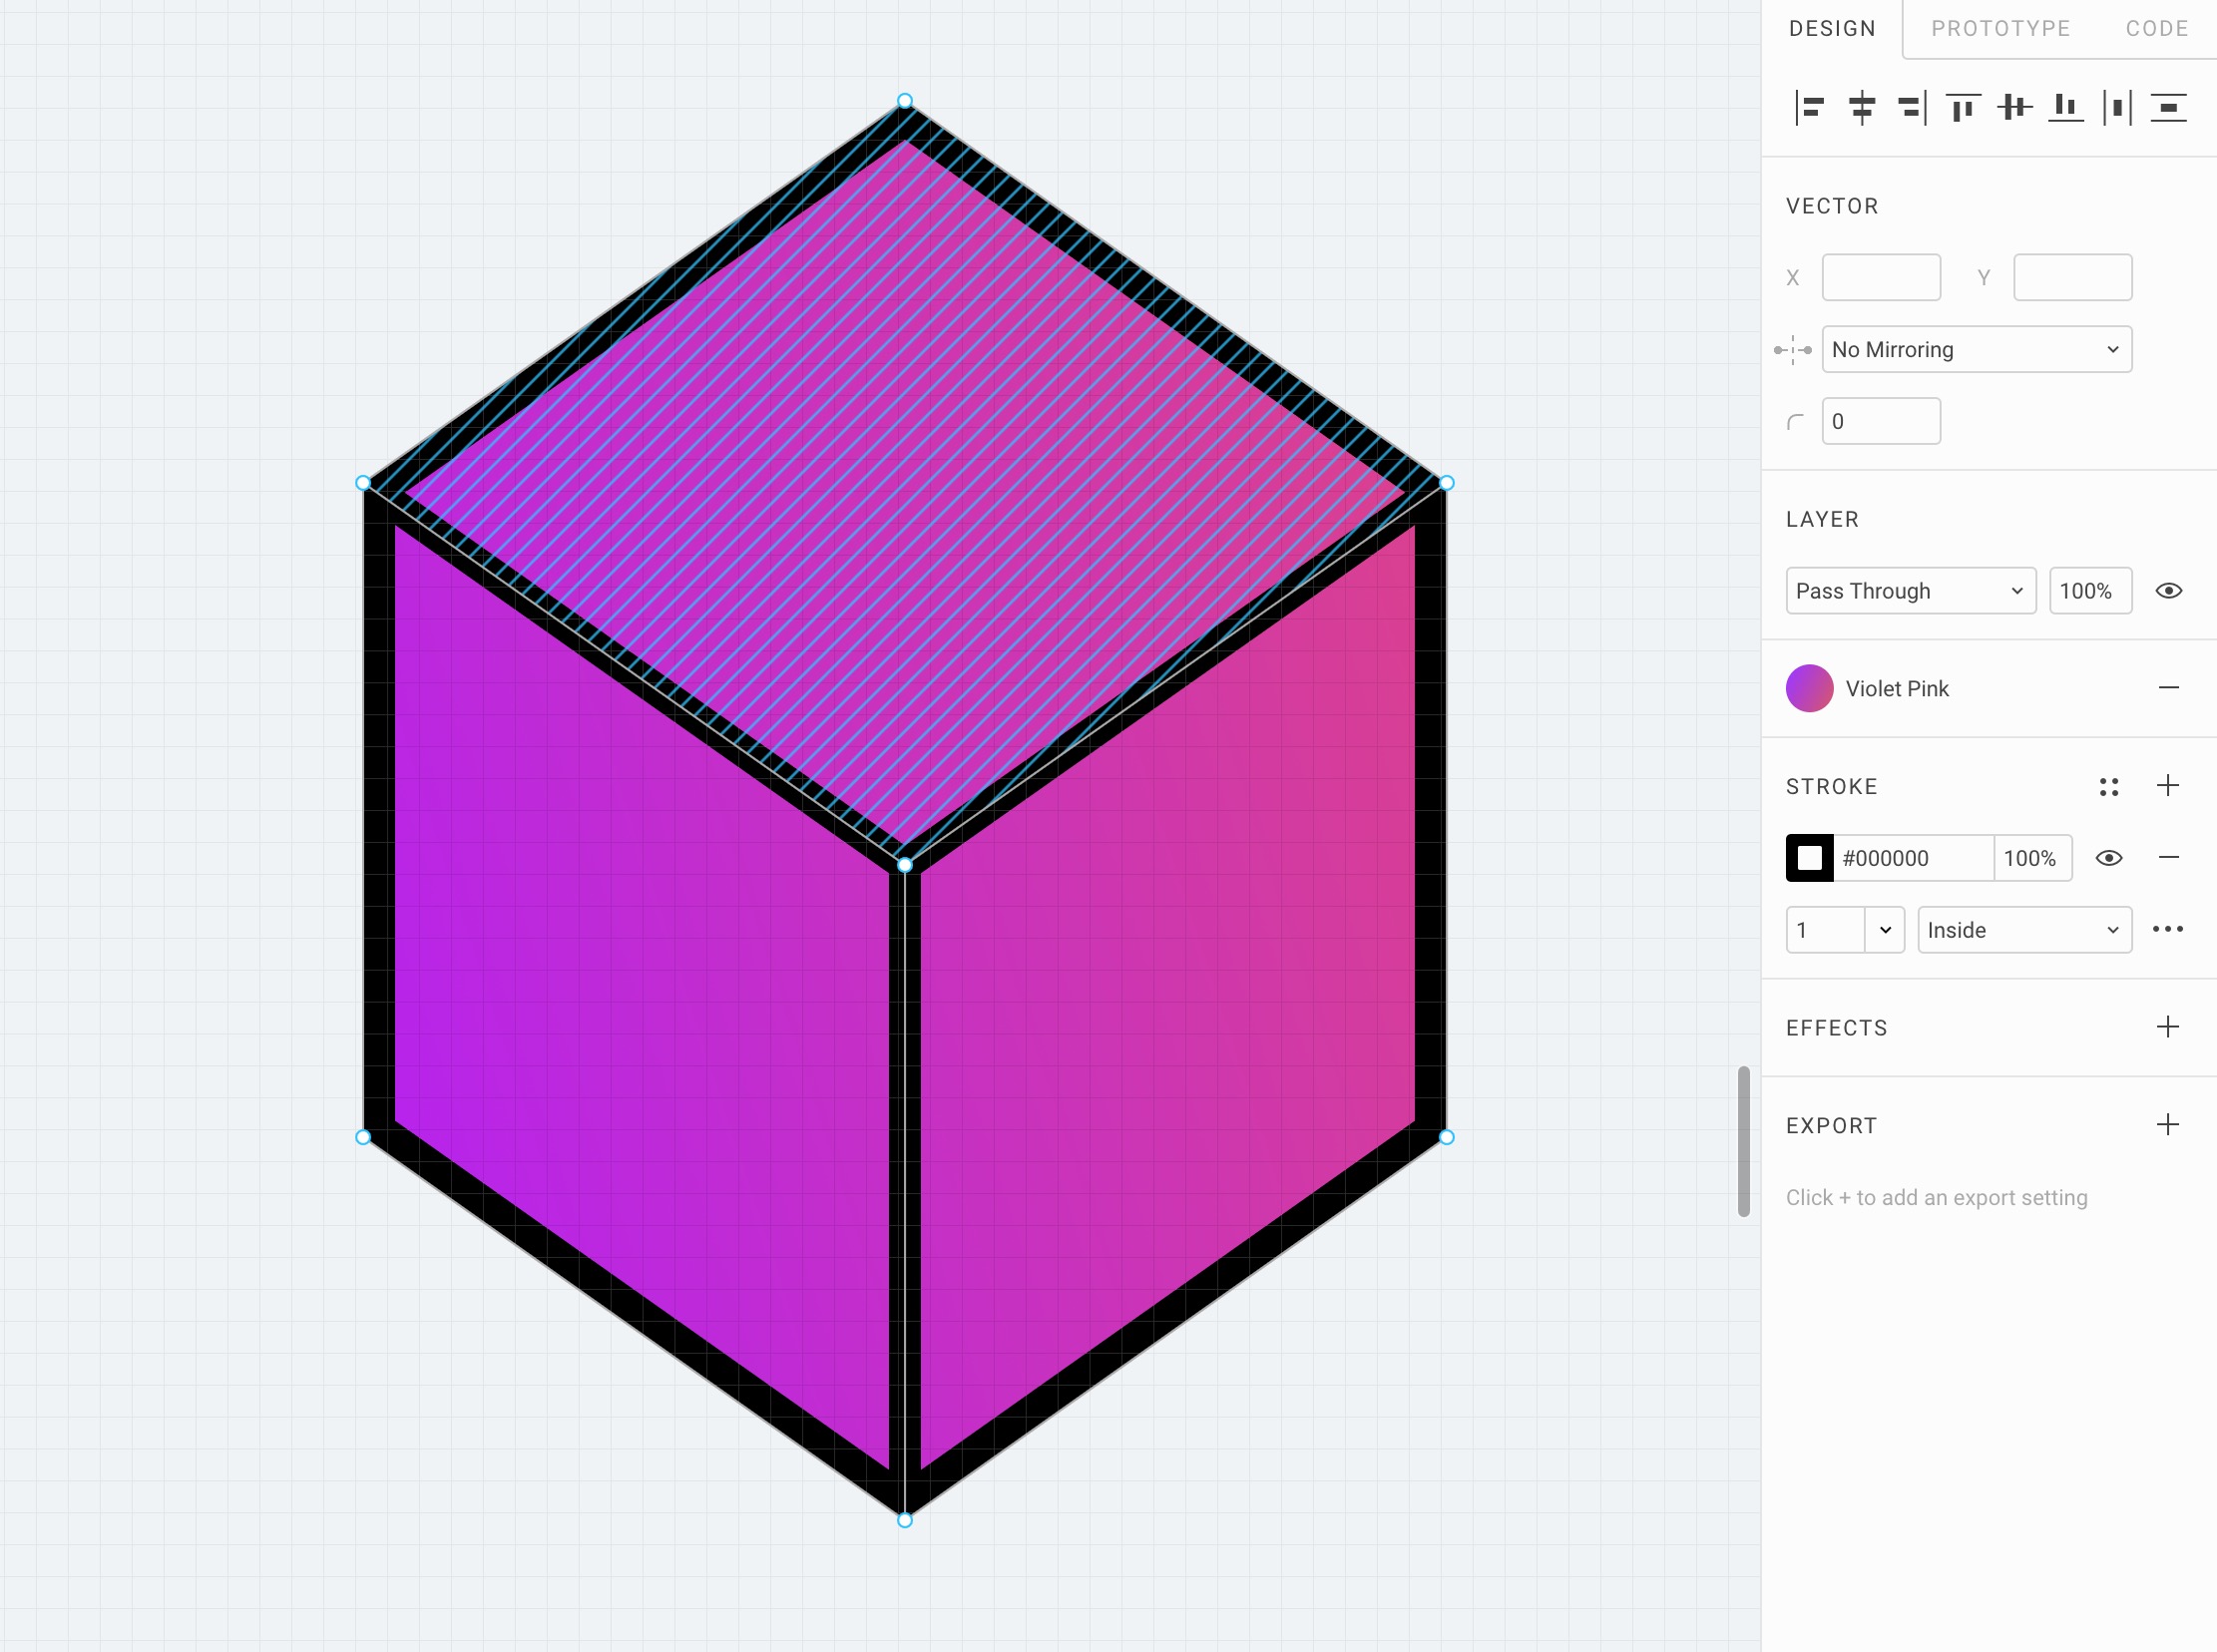
Task: Click the align right icon
Action: 1912,107
